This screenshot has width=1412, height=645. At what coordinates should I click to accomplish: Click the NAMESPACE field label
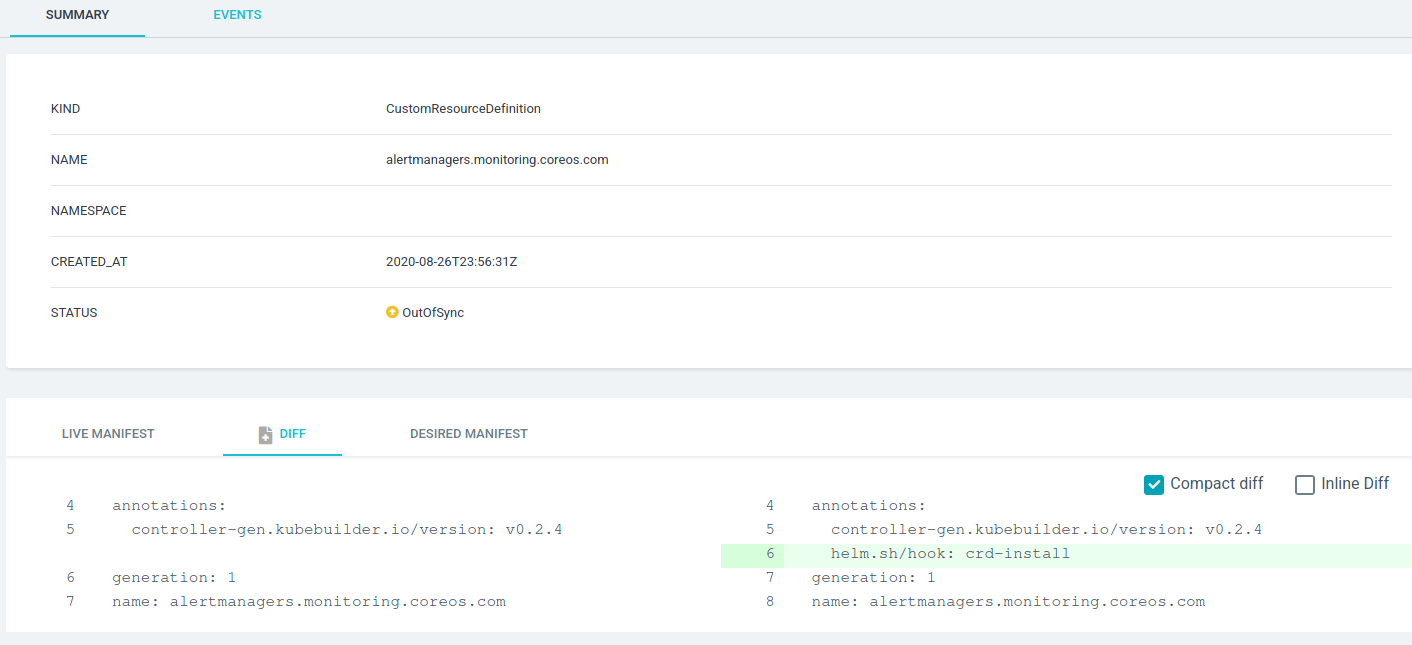pyautogui.click(x=88, y=211)
